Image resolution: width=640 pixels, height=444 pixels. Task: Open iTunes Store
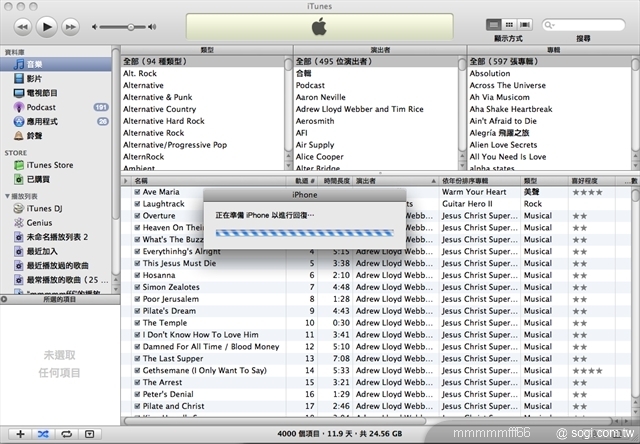pos(56,165)
